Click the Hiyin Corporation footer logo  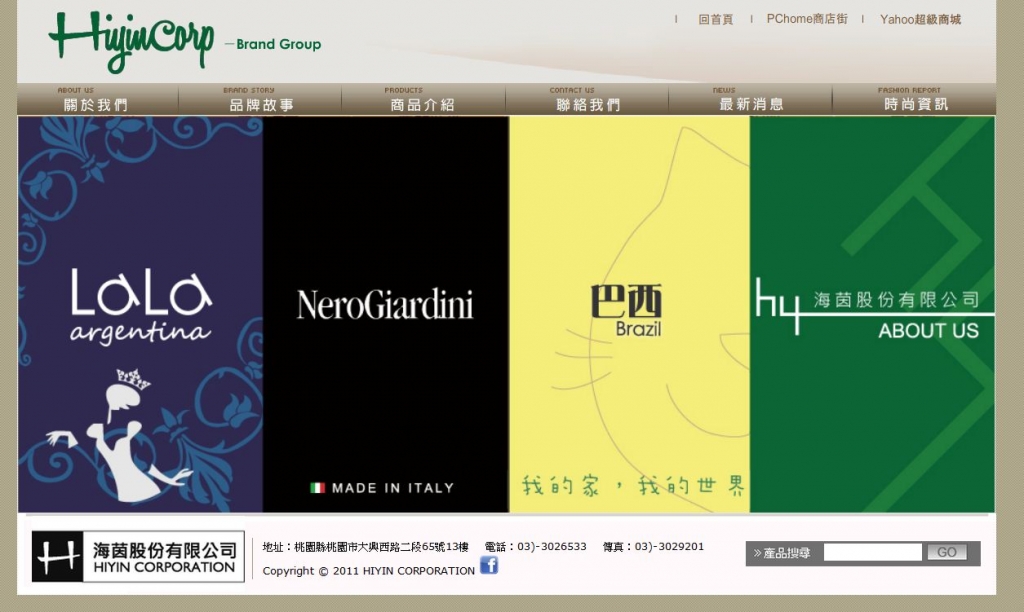click(x=138, y=556)
